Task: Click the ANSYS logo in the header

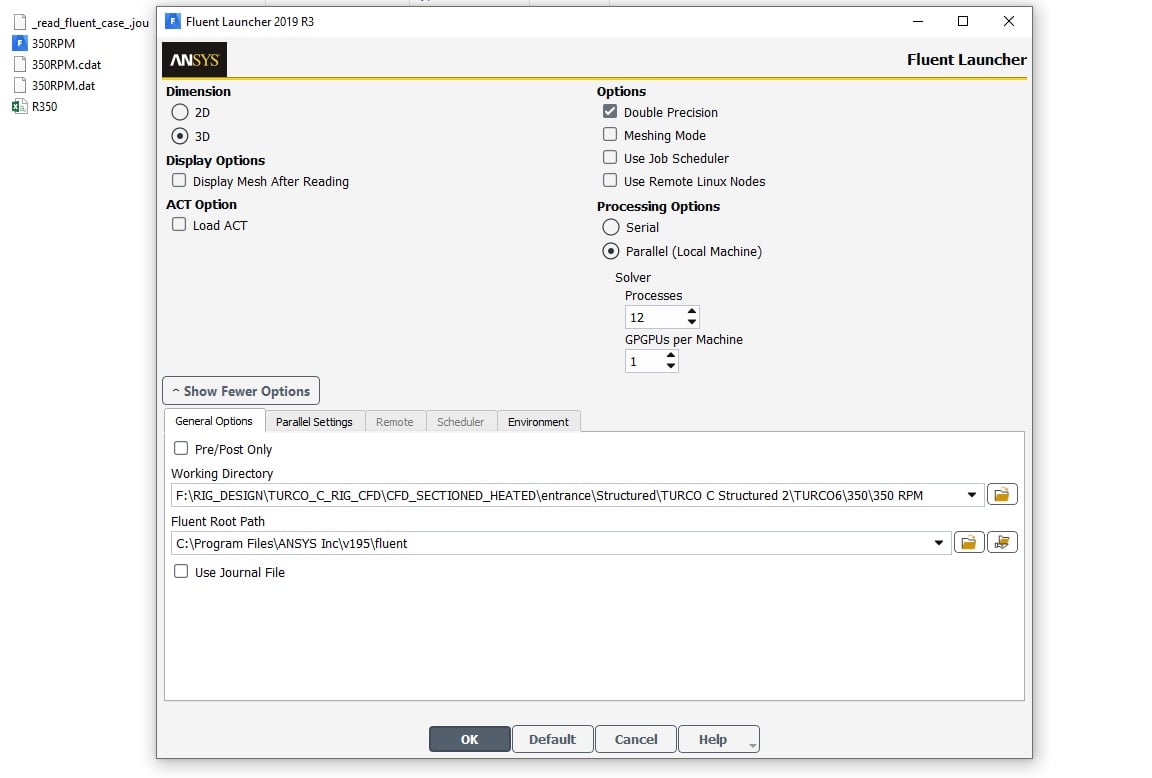Action: pos(195,60)
